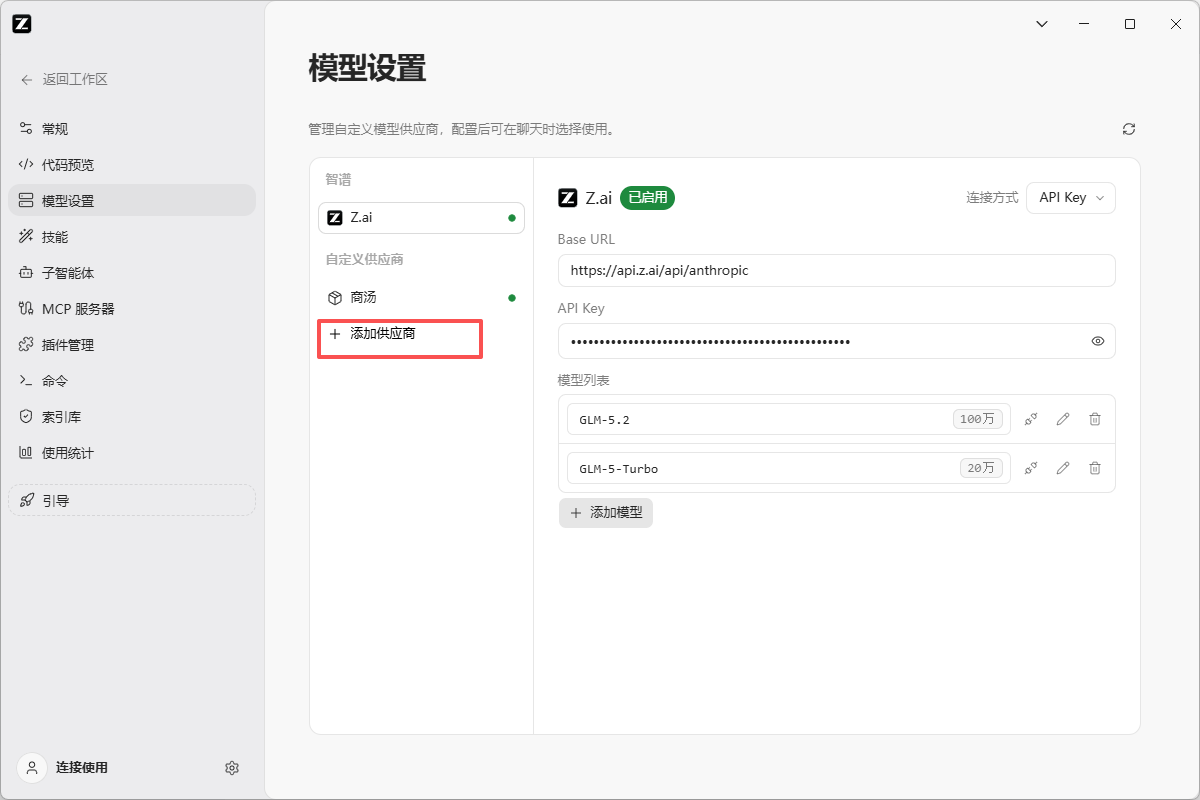Screen dimensions: 1200x800
Task: Open 插件管理 section
Action: tap(132, 345)
